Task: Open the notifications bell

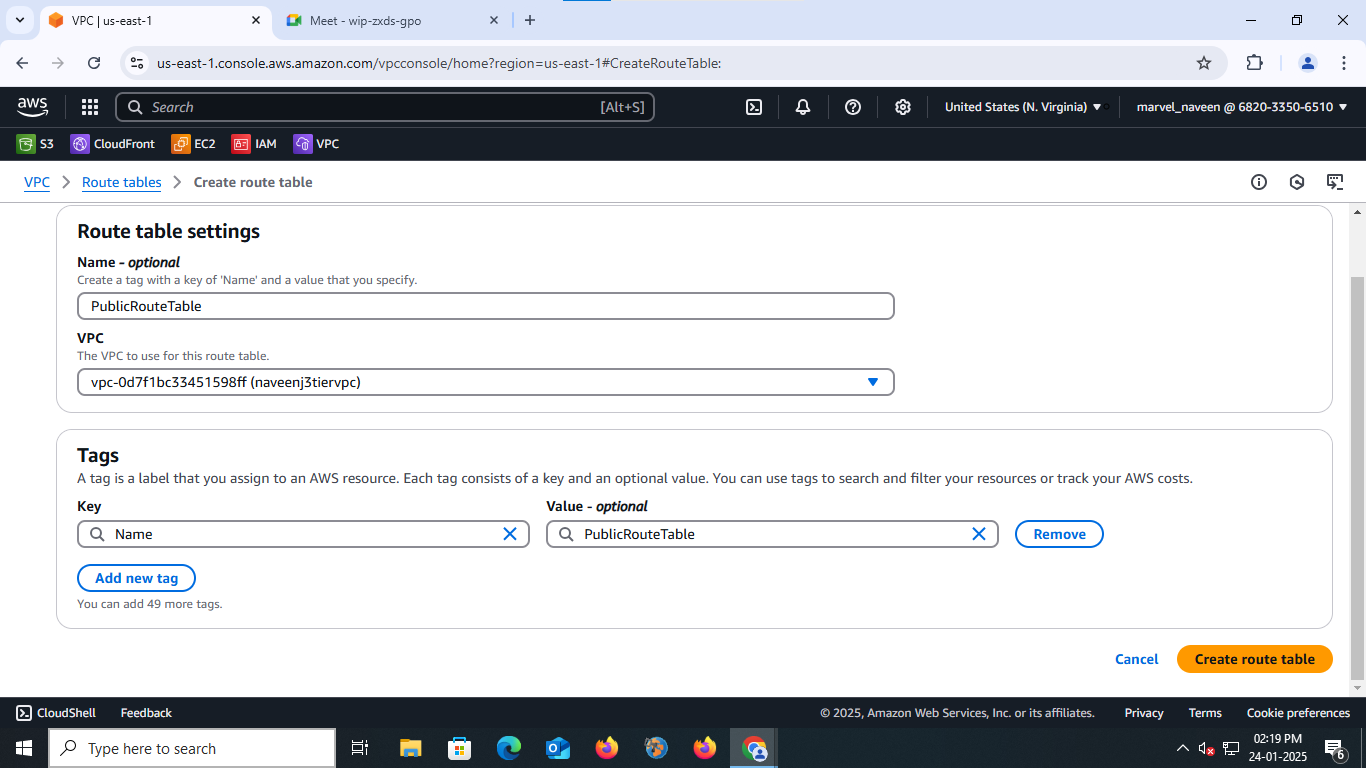Action: tap(803, 107)
